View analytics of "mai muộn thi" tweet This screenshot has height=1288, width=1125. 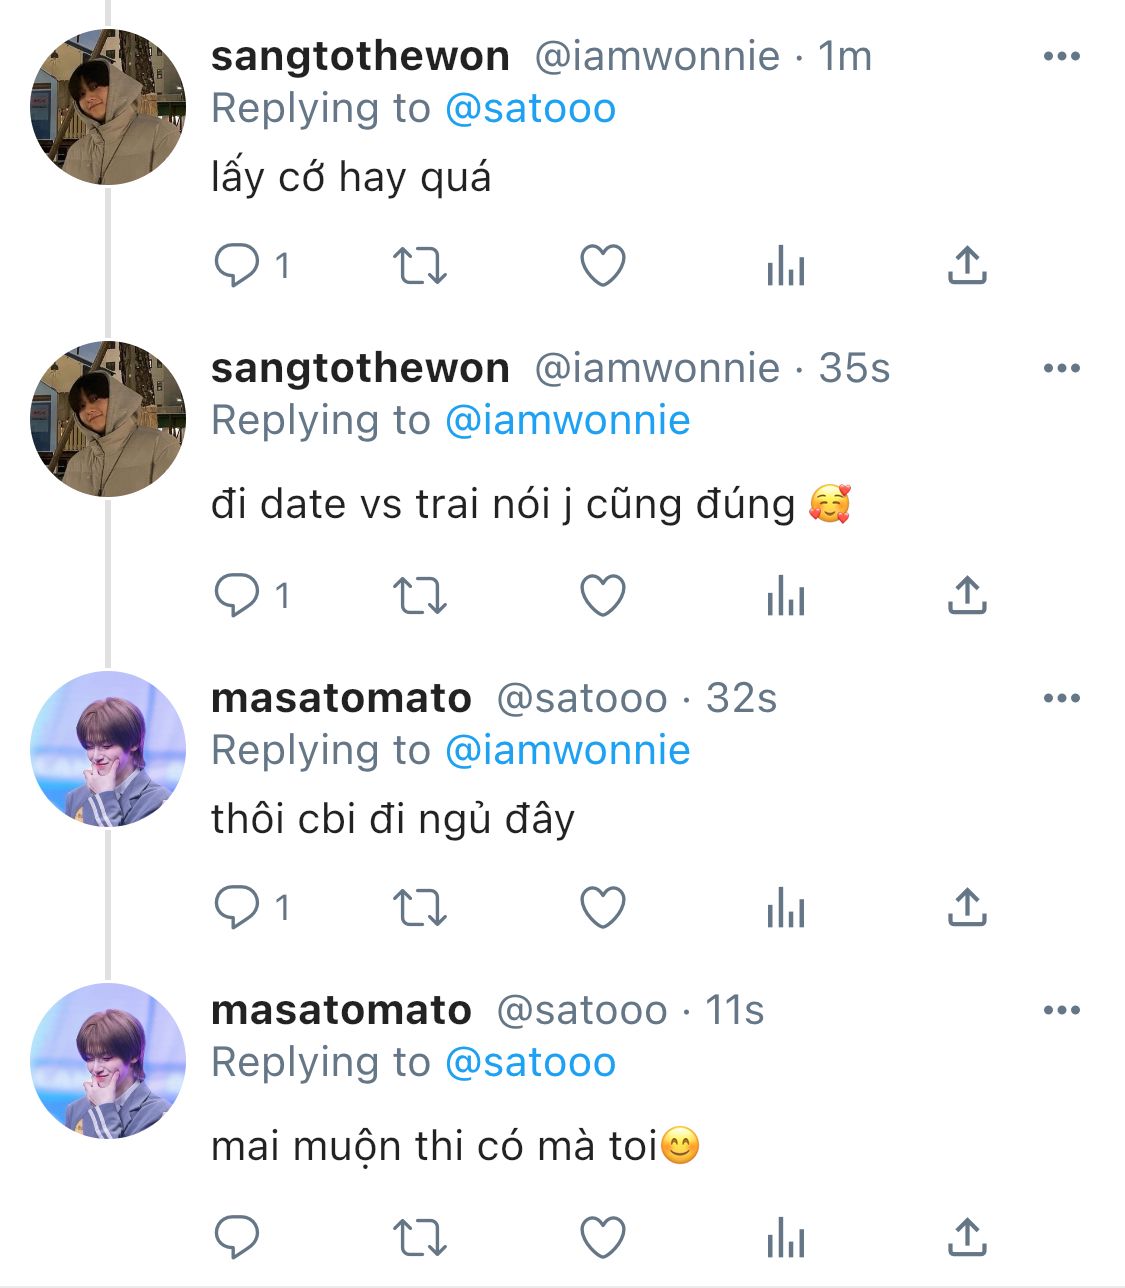point(786,1238)
